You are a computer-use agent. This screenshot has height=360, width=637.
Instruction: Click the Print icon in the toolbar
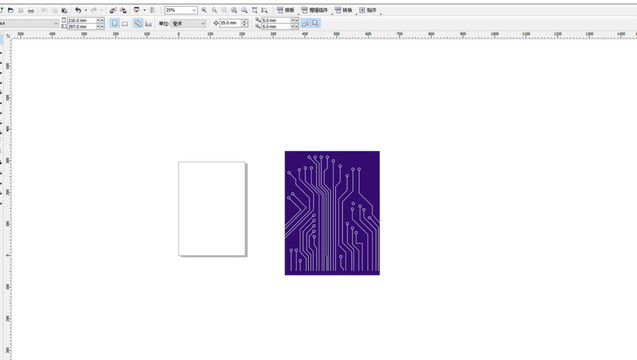pos(31,10)
